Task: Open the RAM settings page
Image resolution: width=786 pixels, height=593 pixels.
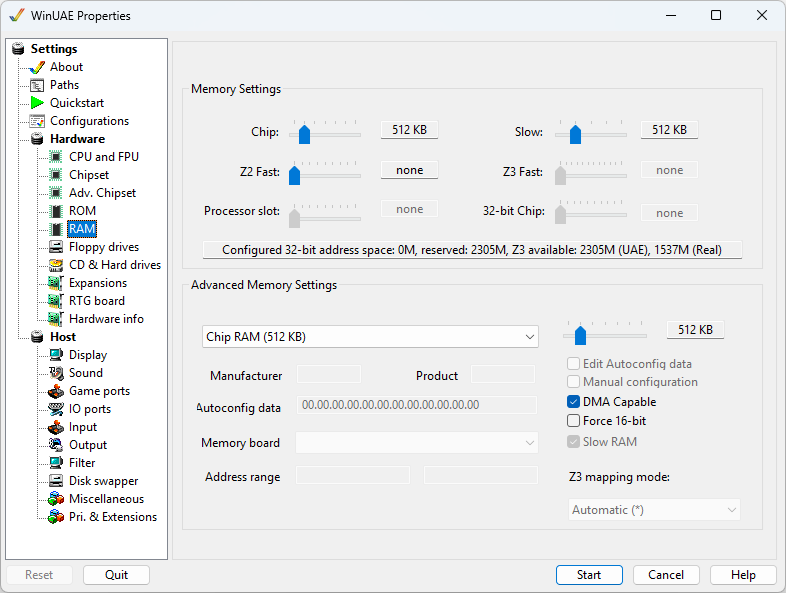Action: pos(82,229)
